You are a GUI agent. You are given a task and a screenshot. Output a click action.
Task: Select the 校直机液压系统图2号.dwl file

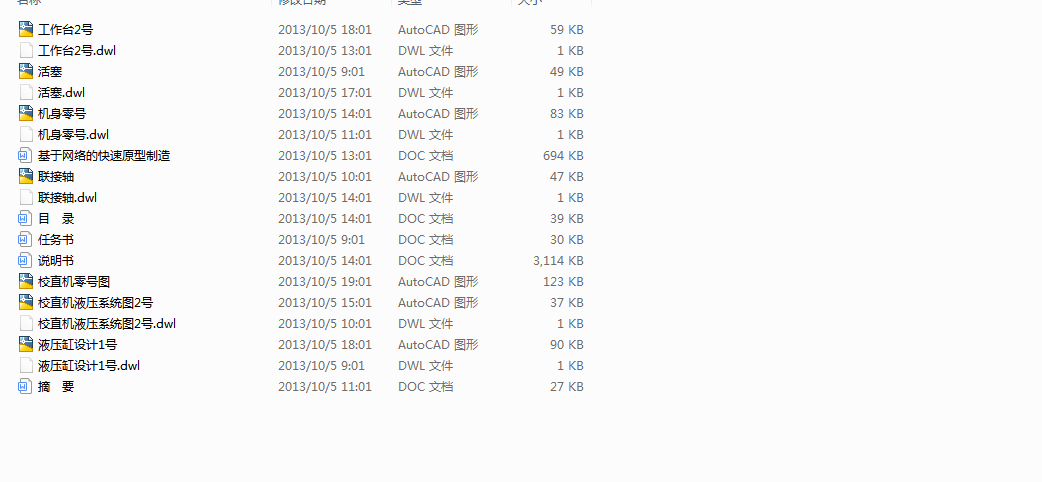click(x=107, y=324)
